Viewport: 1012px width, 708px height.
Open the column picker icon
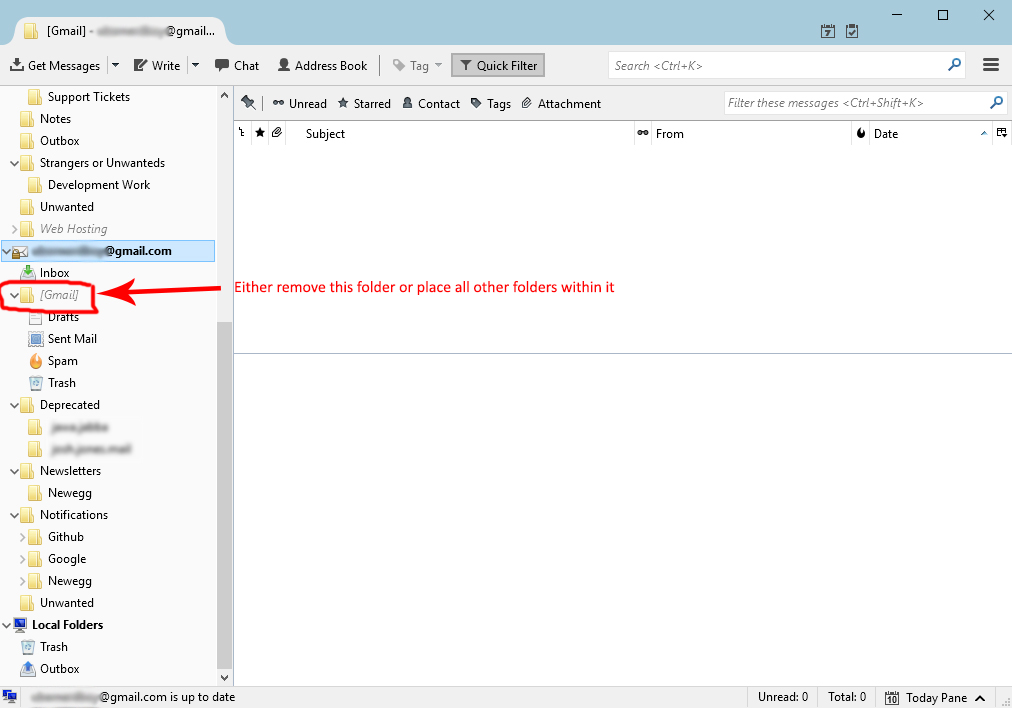point(1002,133)
